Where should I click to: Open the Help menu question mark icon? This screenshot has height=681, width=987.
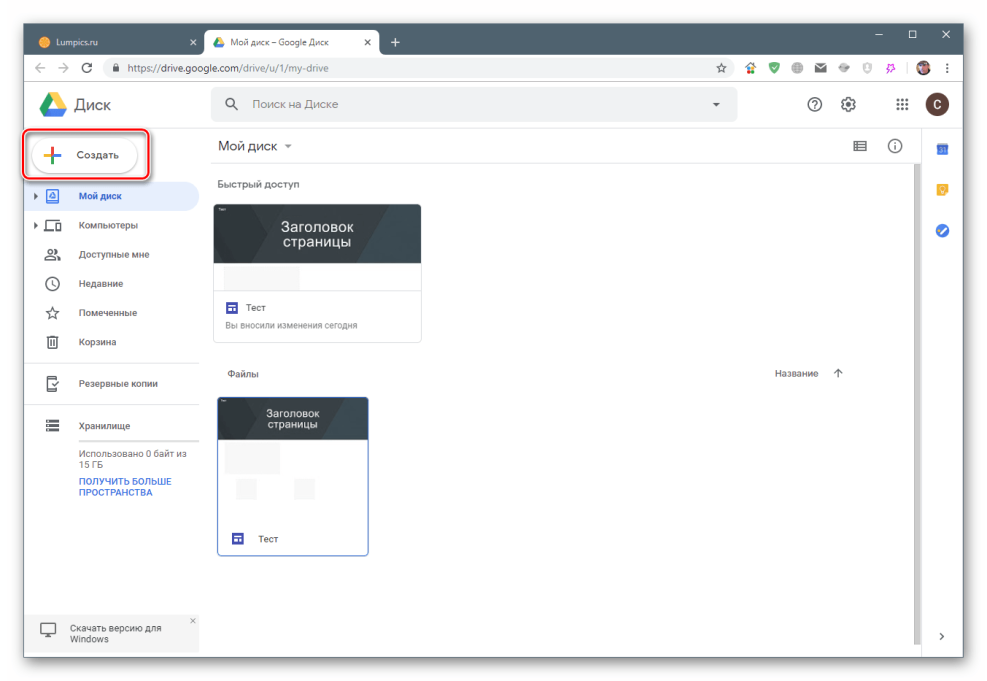click(x=814, y=104)
